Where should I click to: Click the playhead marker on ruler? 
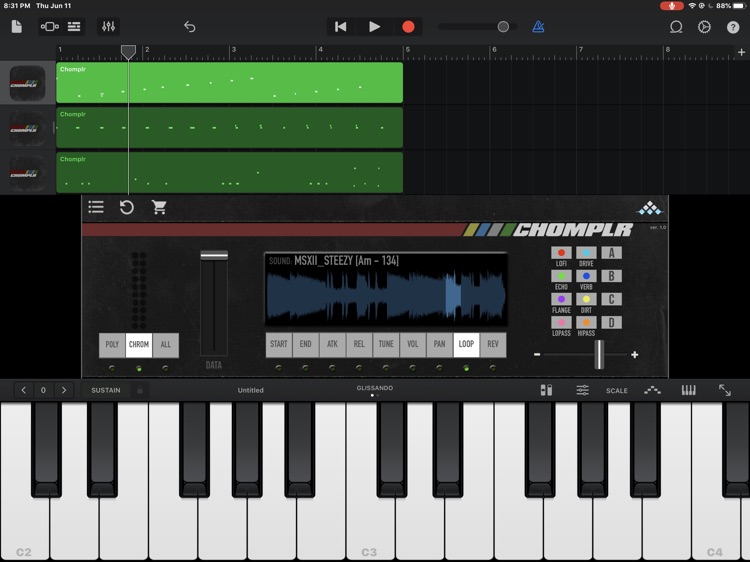click(x=128, y=52)
